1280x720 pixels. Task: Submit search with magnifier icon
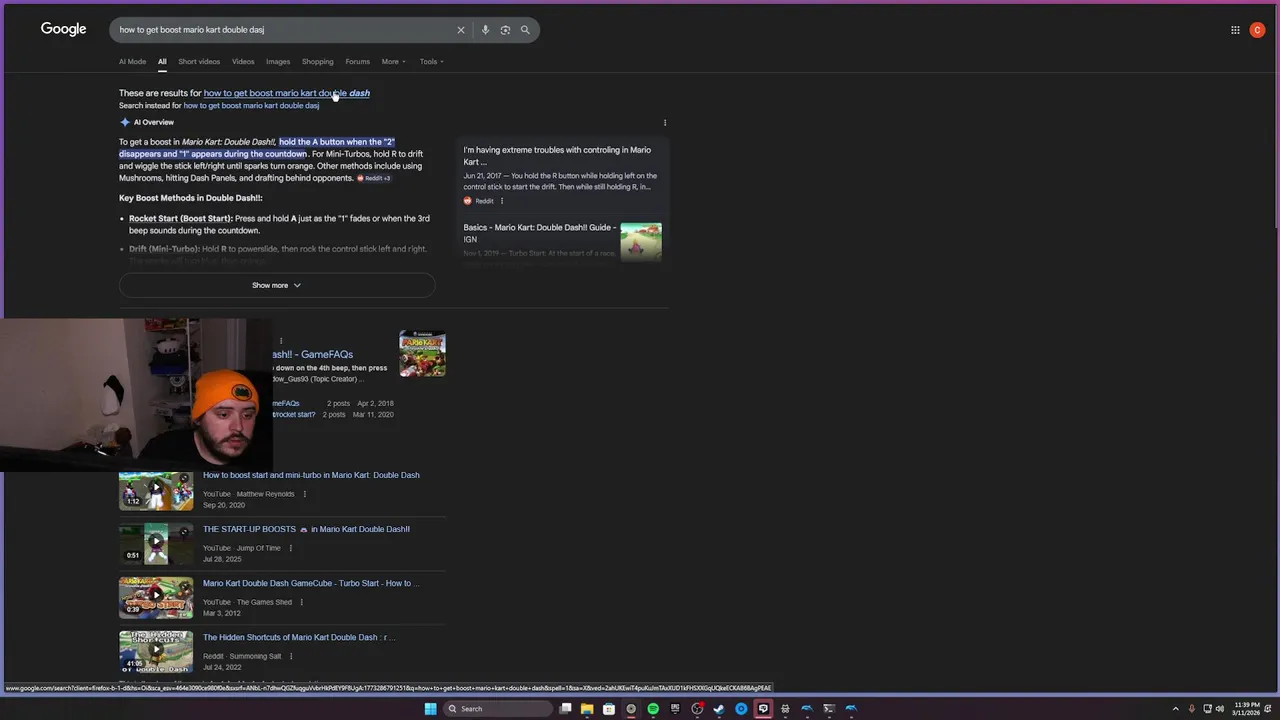(x=525, y=30)
